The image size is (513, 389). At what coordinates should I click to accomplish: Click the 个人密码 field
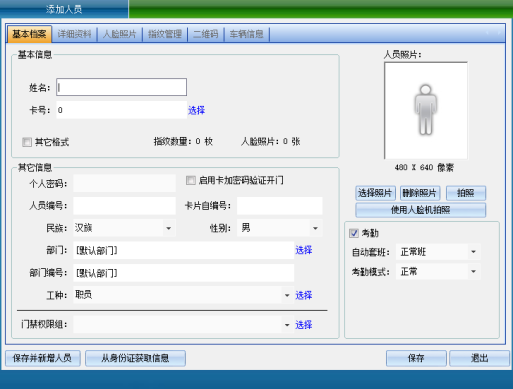[x=124, y=183]
